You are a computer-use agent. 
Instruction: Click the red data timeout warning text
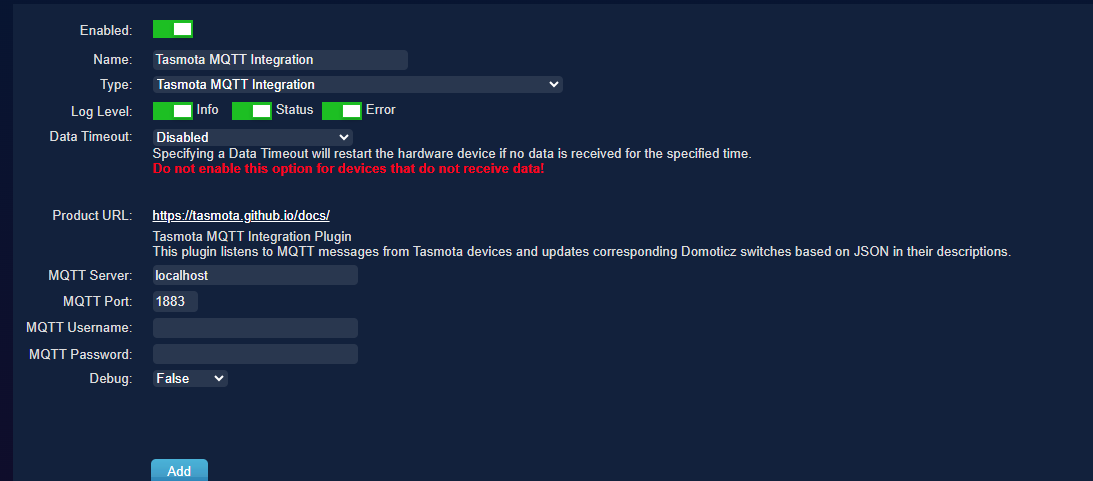[348, 169]
